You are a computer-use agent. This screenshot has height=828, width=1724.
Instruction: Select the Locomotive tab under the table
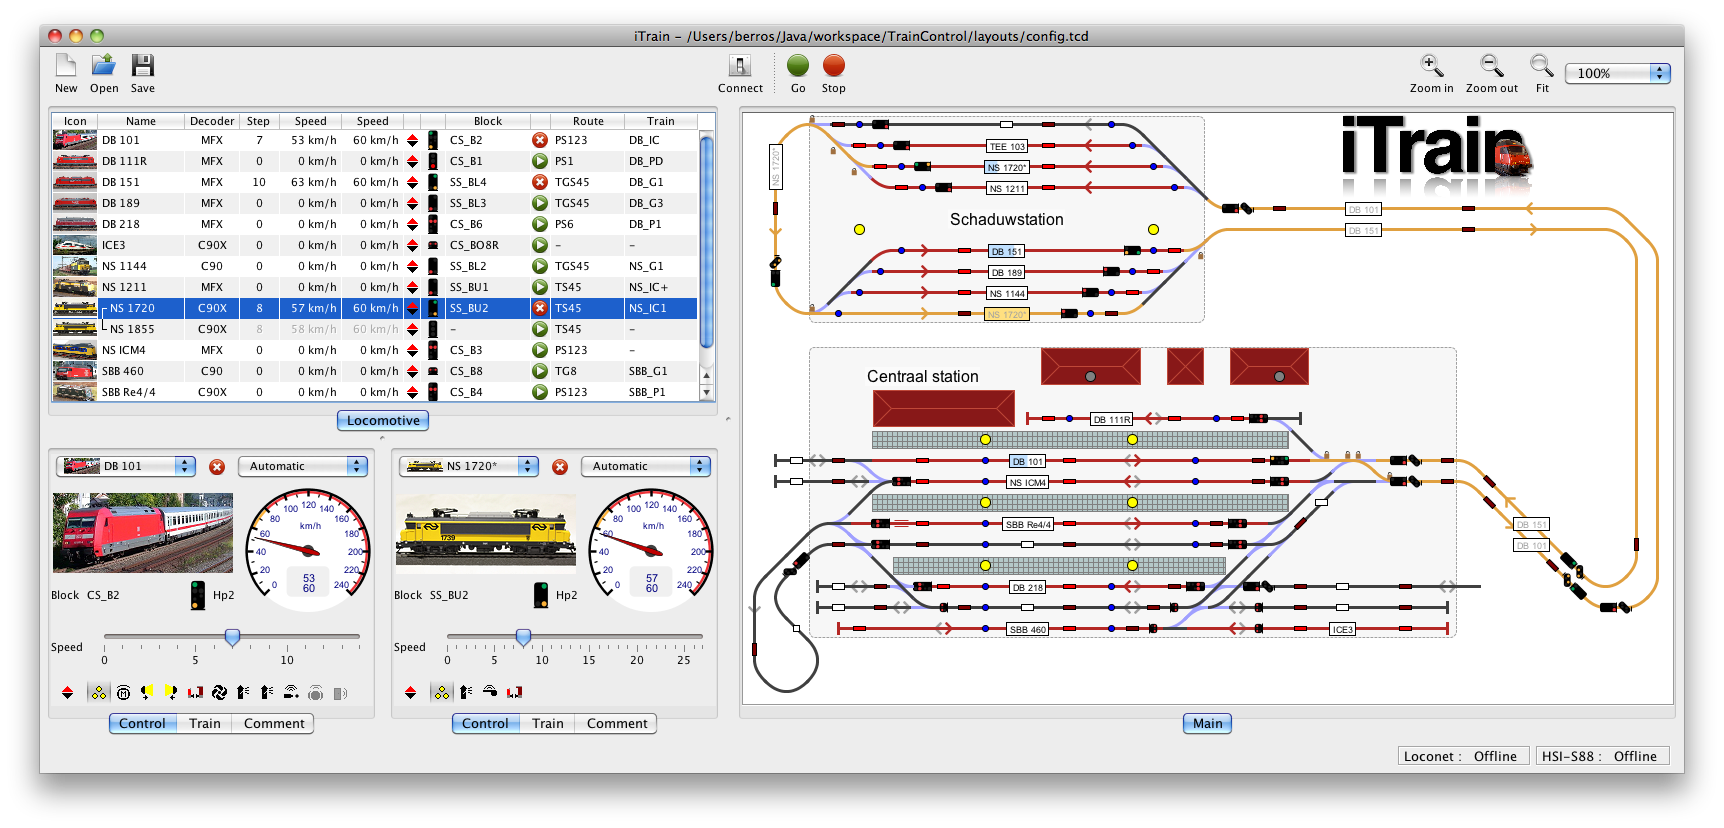coord(383,420)
